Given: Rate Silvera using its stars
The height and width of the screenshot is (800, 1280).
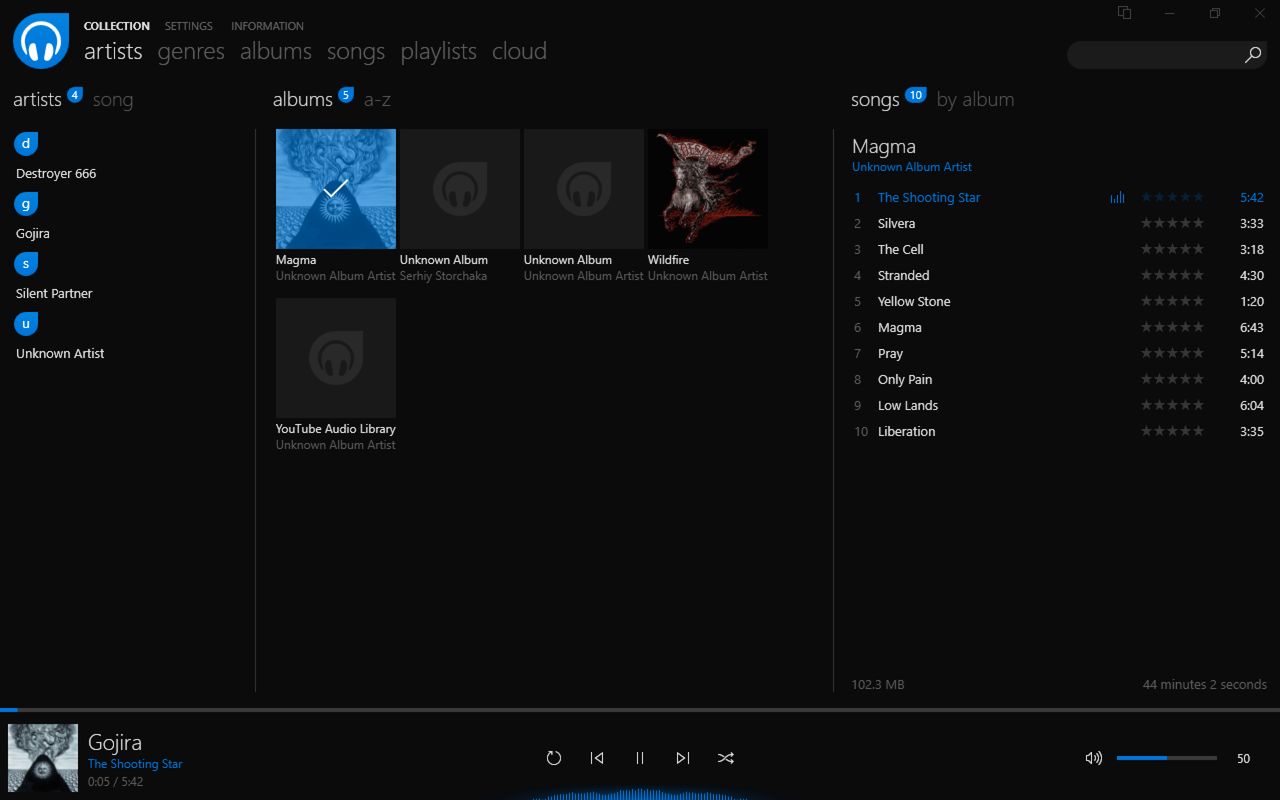Looking at the screenshot, I should 1172,224.
